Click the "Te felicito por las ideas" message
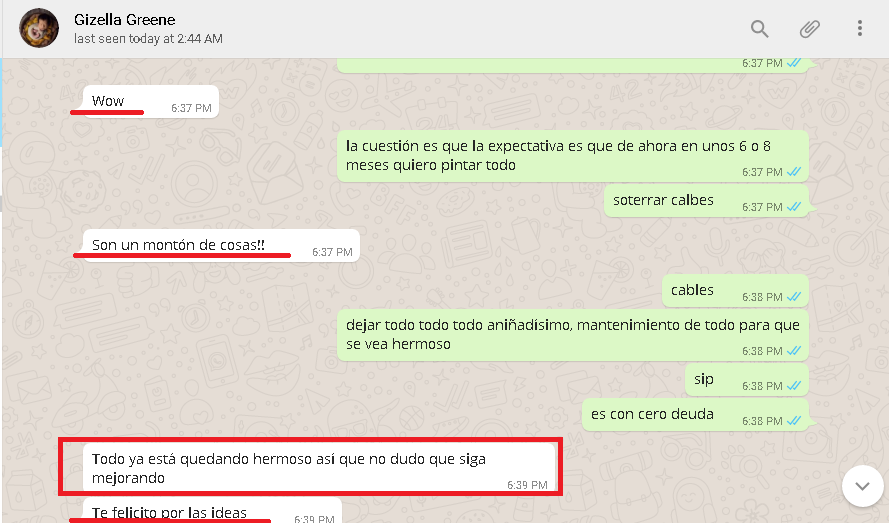 point(212,511)
